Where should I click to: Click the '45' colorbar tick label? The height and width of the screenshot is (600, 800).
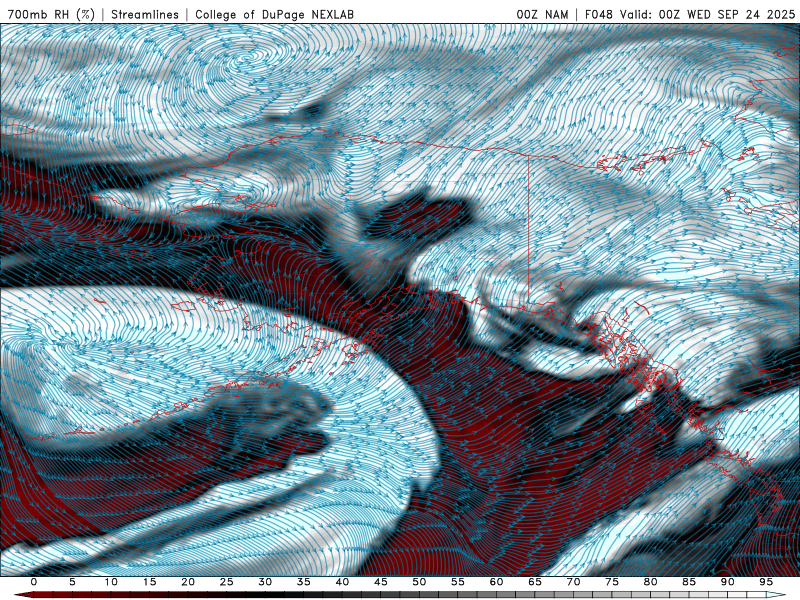[381, 582]
